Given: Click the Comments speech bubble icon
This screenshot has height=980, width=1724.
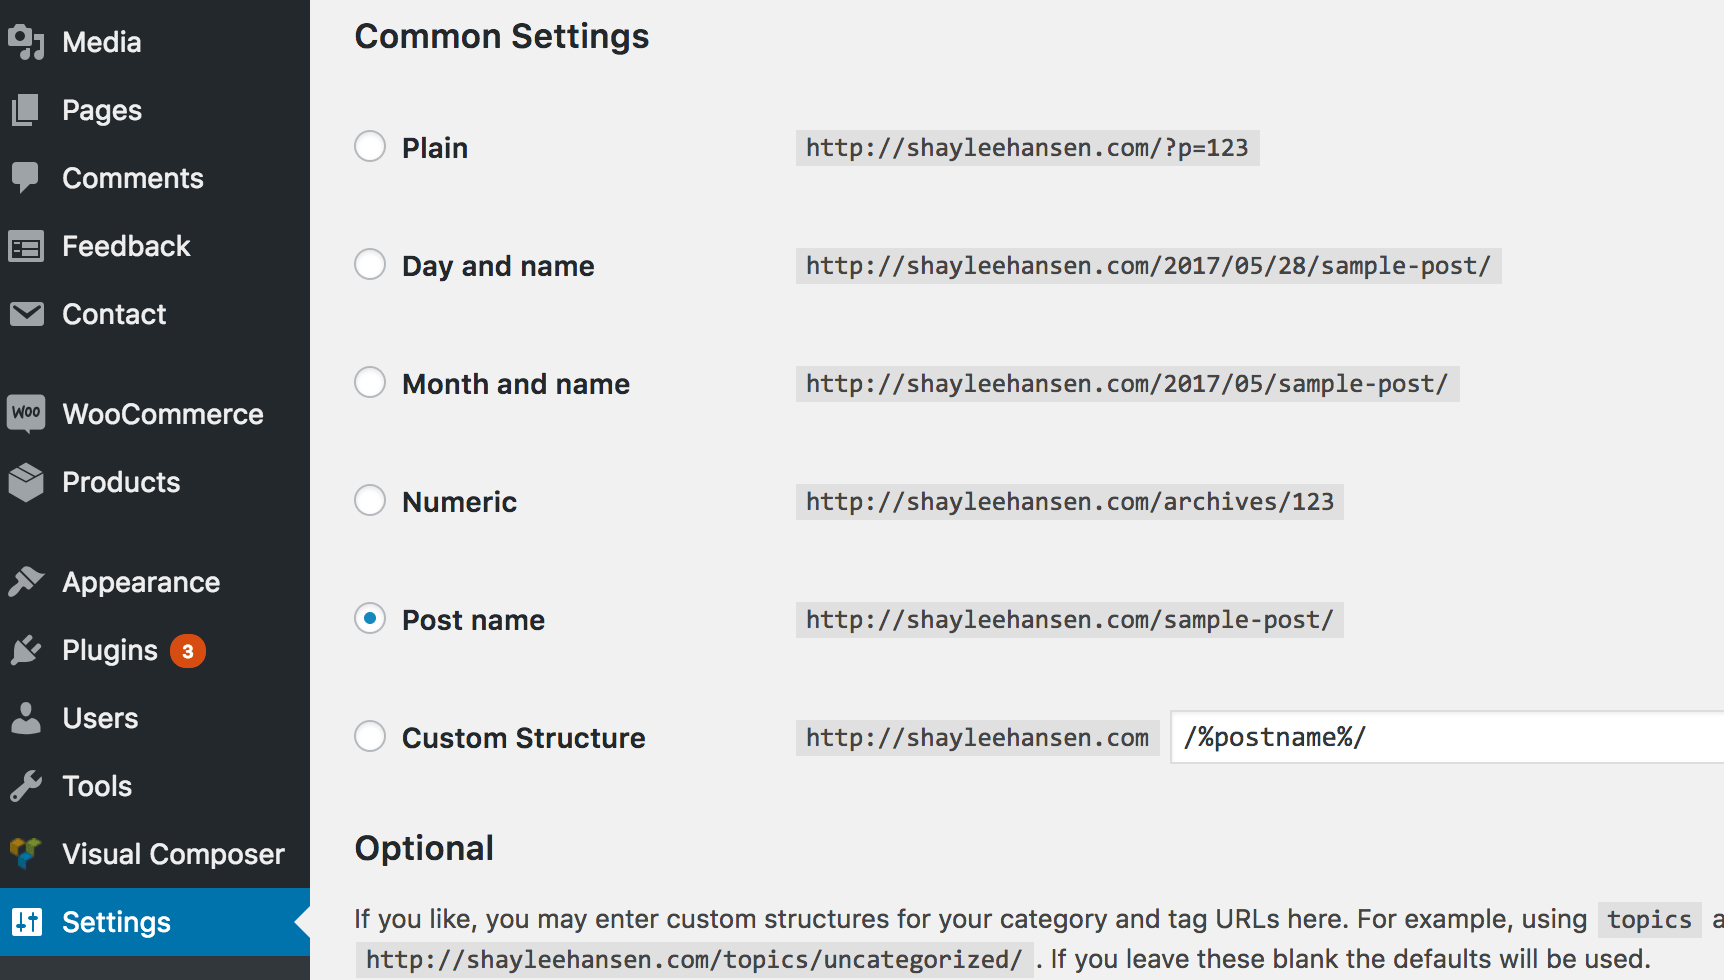Looking at the screenshot, I should pos(26,177).
